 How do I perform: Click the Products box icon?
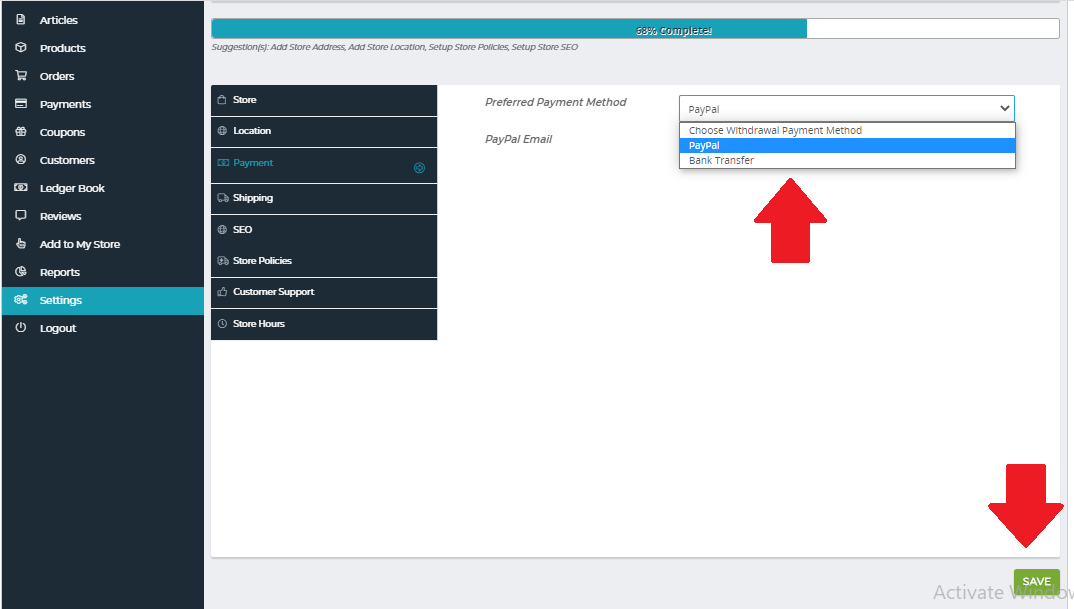[x=20, y=48]
